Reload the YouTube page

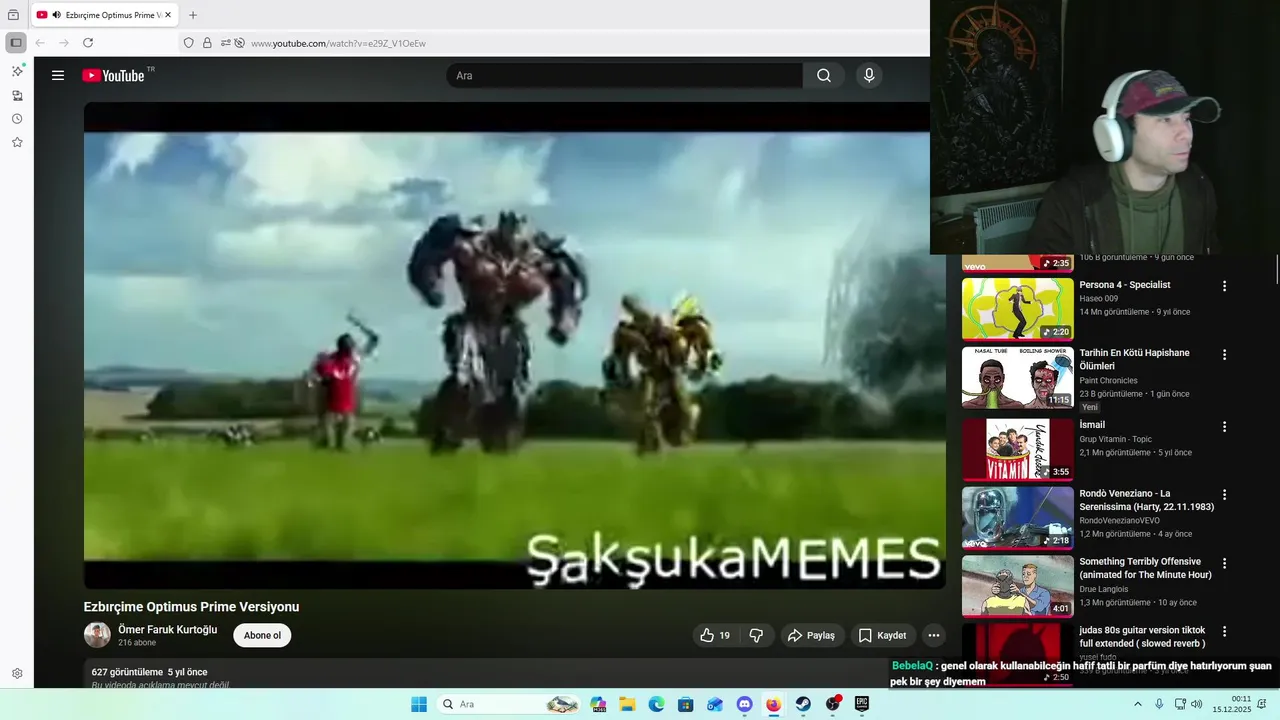[88, 43]
